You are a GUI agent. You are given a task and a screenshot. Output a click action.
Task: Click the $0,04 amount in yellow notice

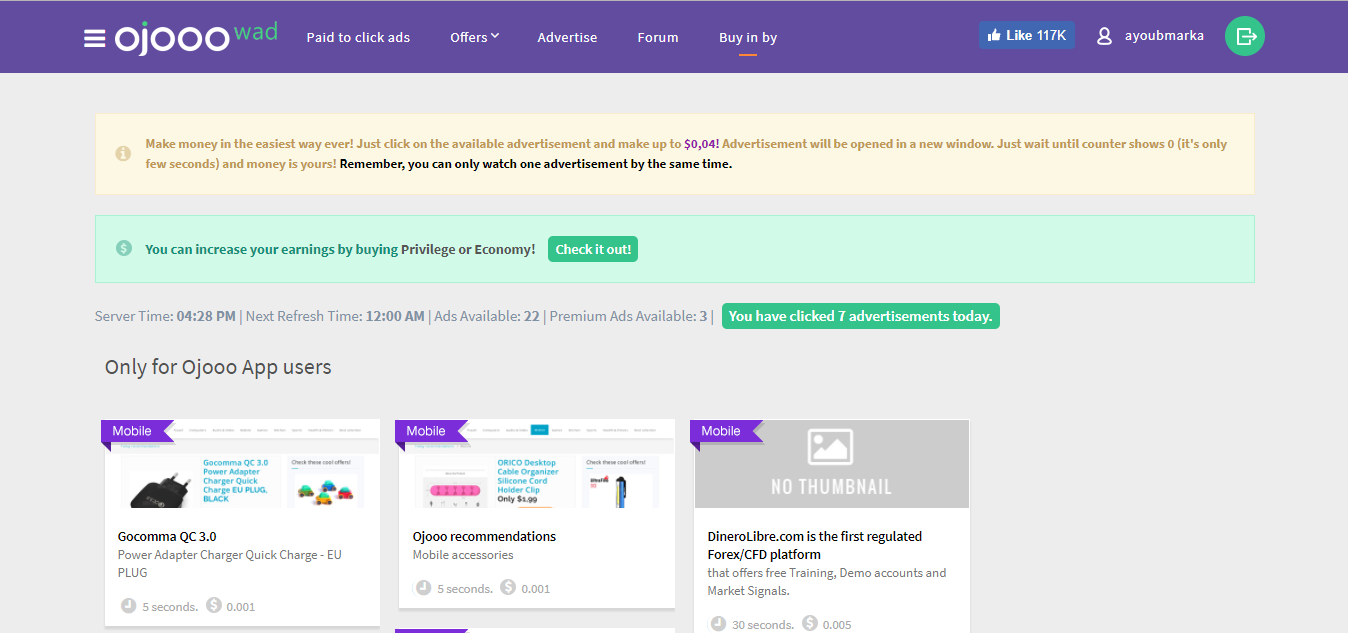[x=701, y=144]
